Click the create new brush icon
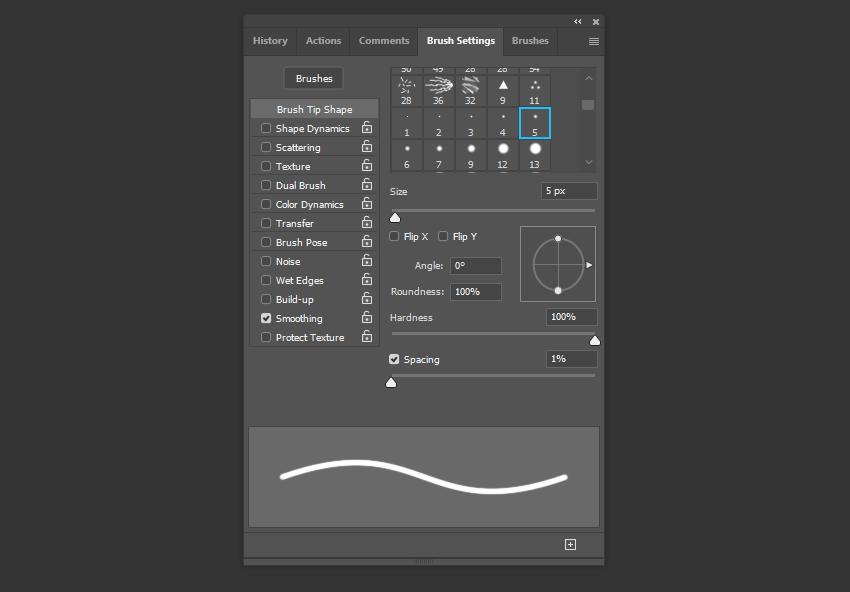 pyautogui.click(x=570, y=544)
